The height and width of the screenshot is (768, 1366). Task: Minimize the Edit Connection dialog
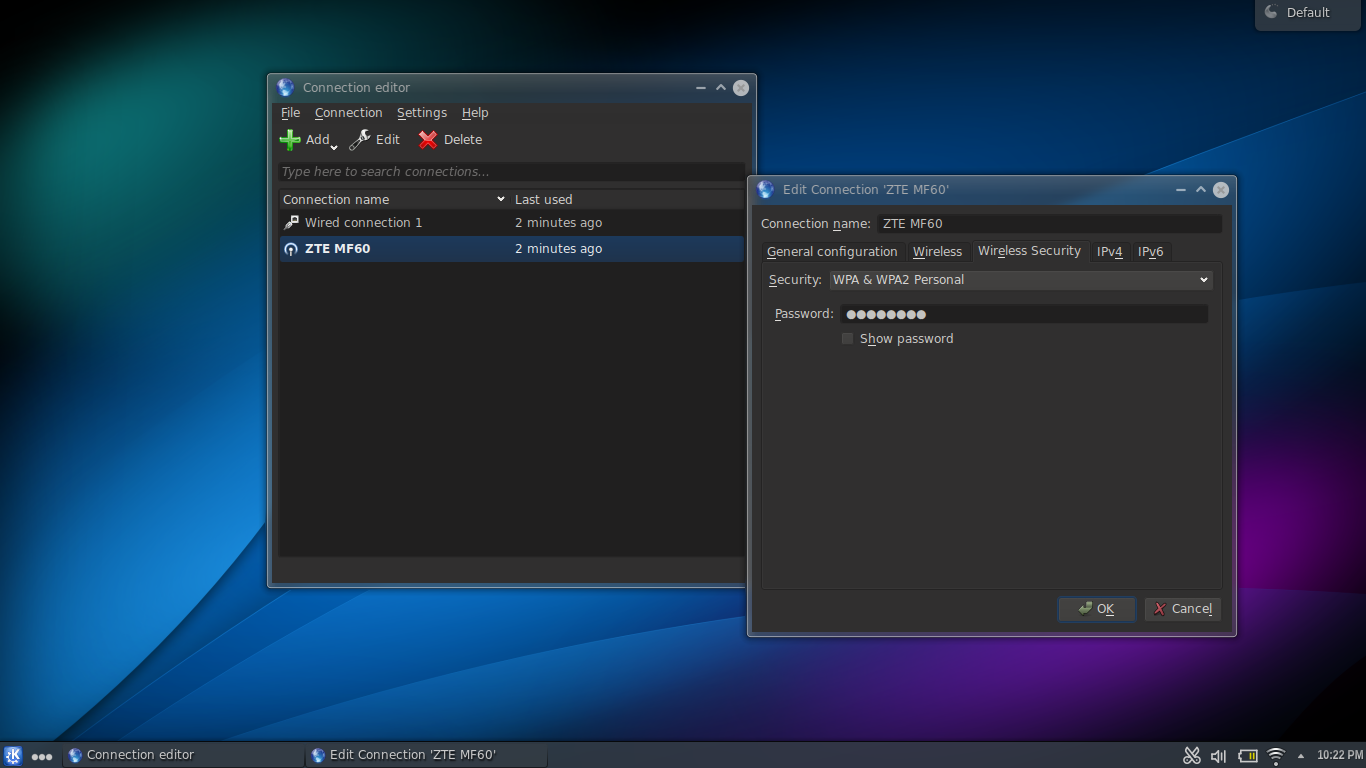point(1181,190)
